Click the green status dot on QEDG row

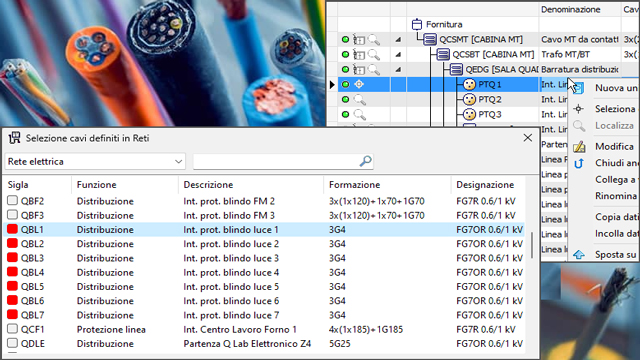[x=345, y=69]
